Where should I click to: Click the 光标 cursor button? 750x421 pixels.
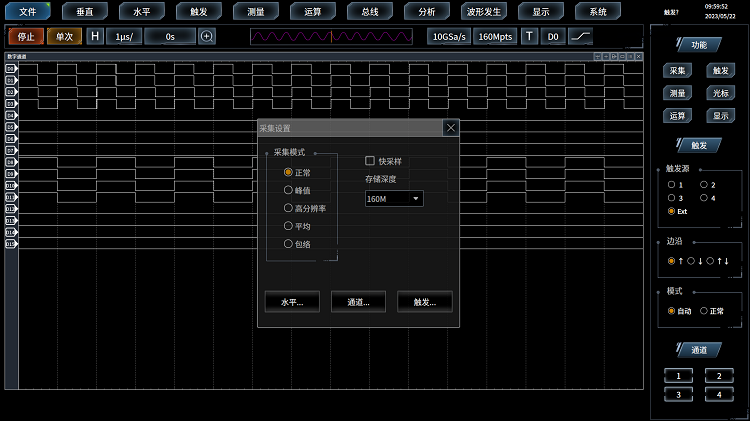pos(720,93)
